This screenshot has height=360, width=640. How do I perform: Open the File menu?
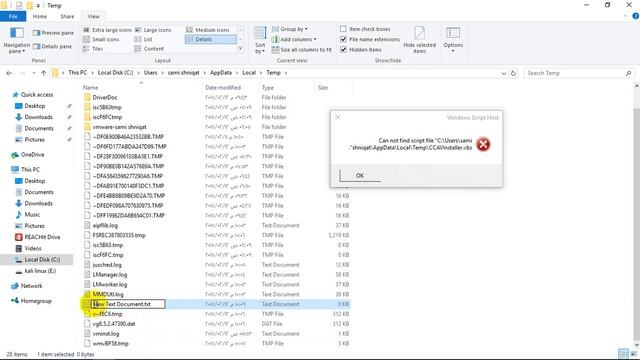click(13, 16)
